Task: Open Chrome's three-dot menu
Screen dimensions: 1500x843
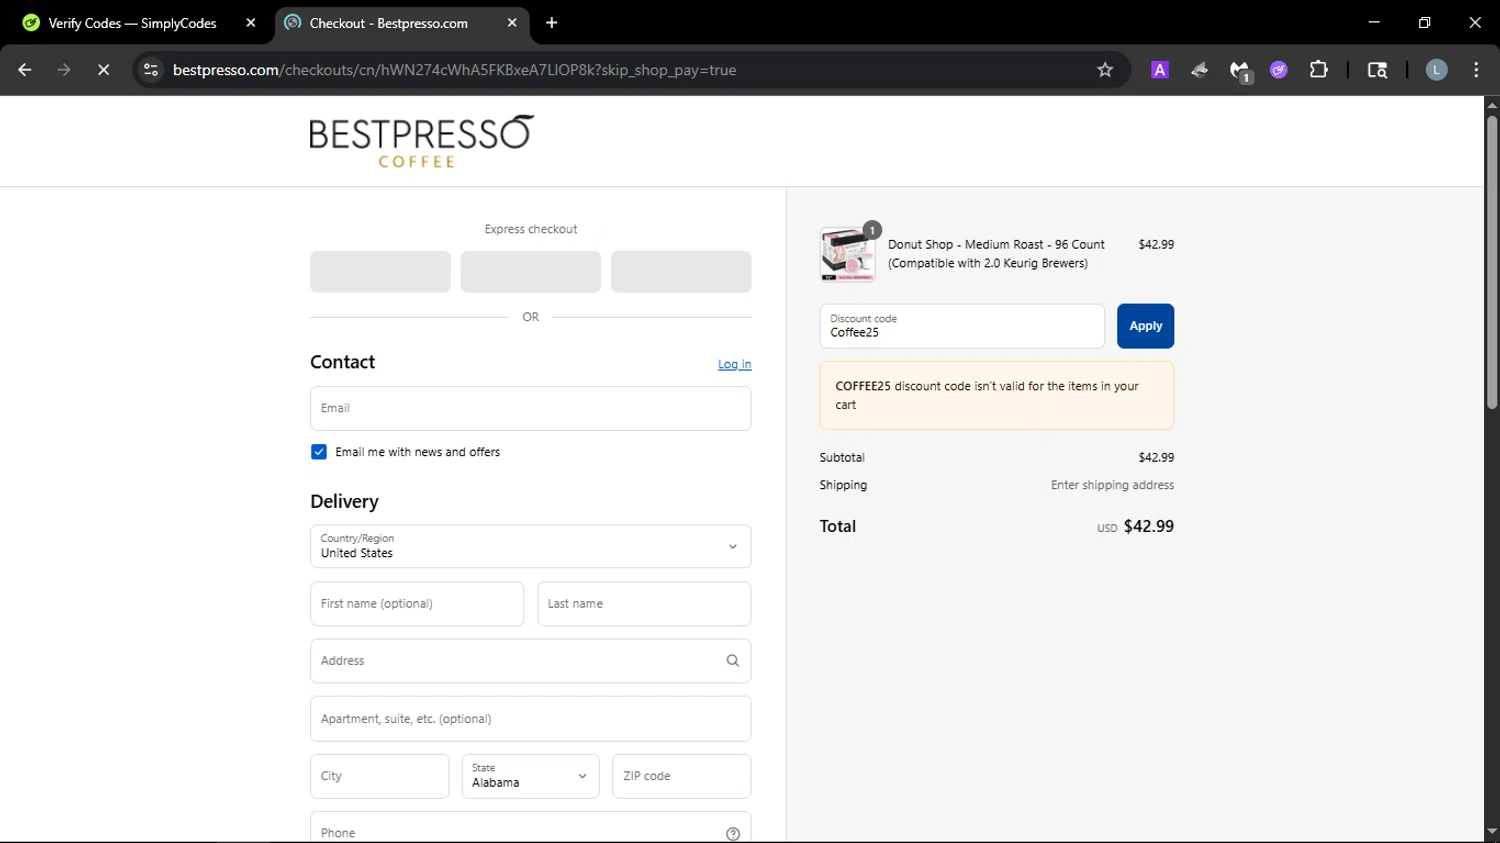Action: [x=1476, y=70]
